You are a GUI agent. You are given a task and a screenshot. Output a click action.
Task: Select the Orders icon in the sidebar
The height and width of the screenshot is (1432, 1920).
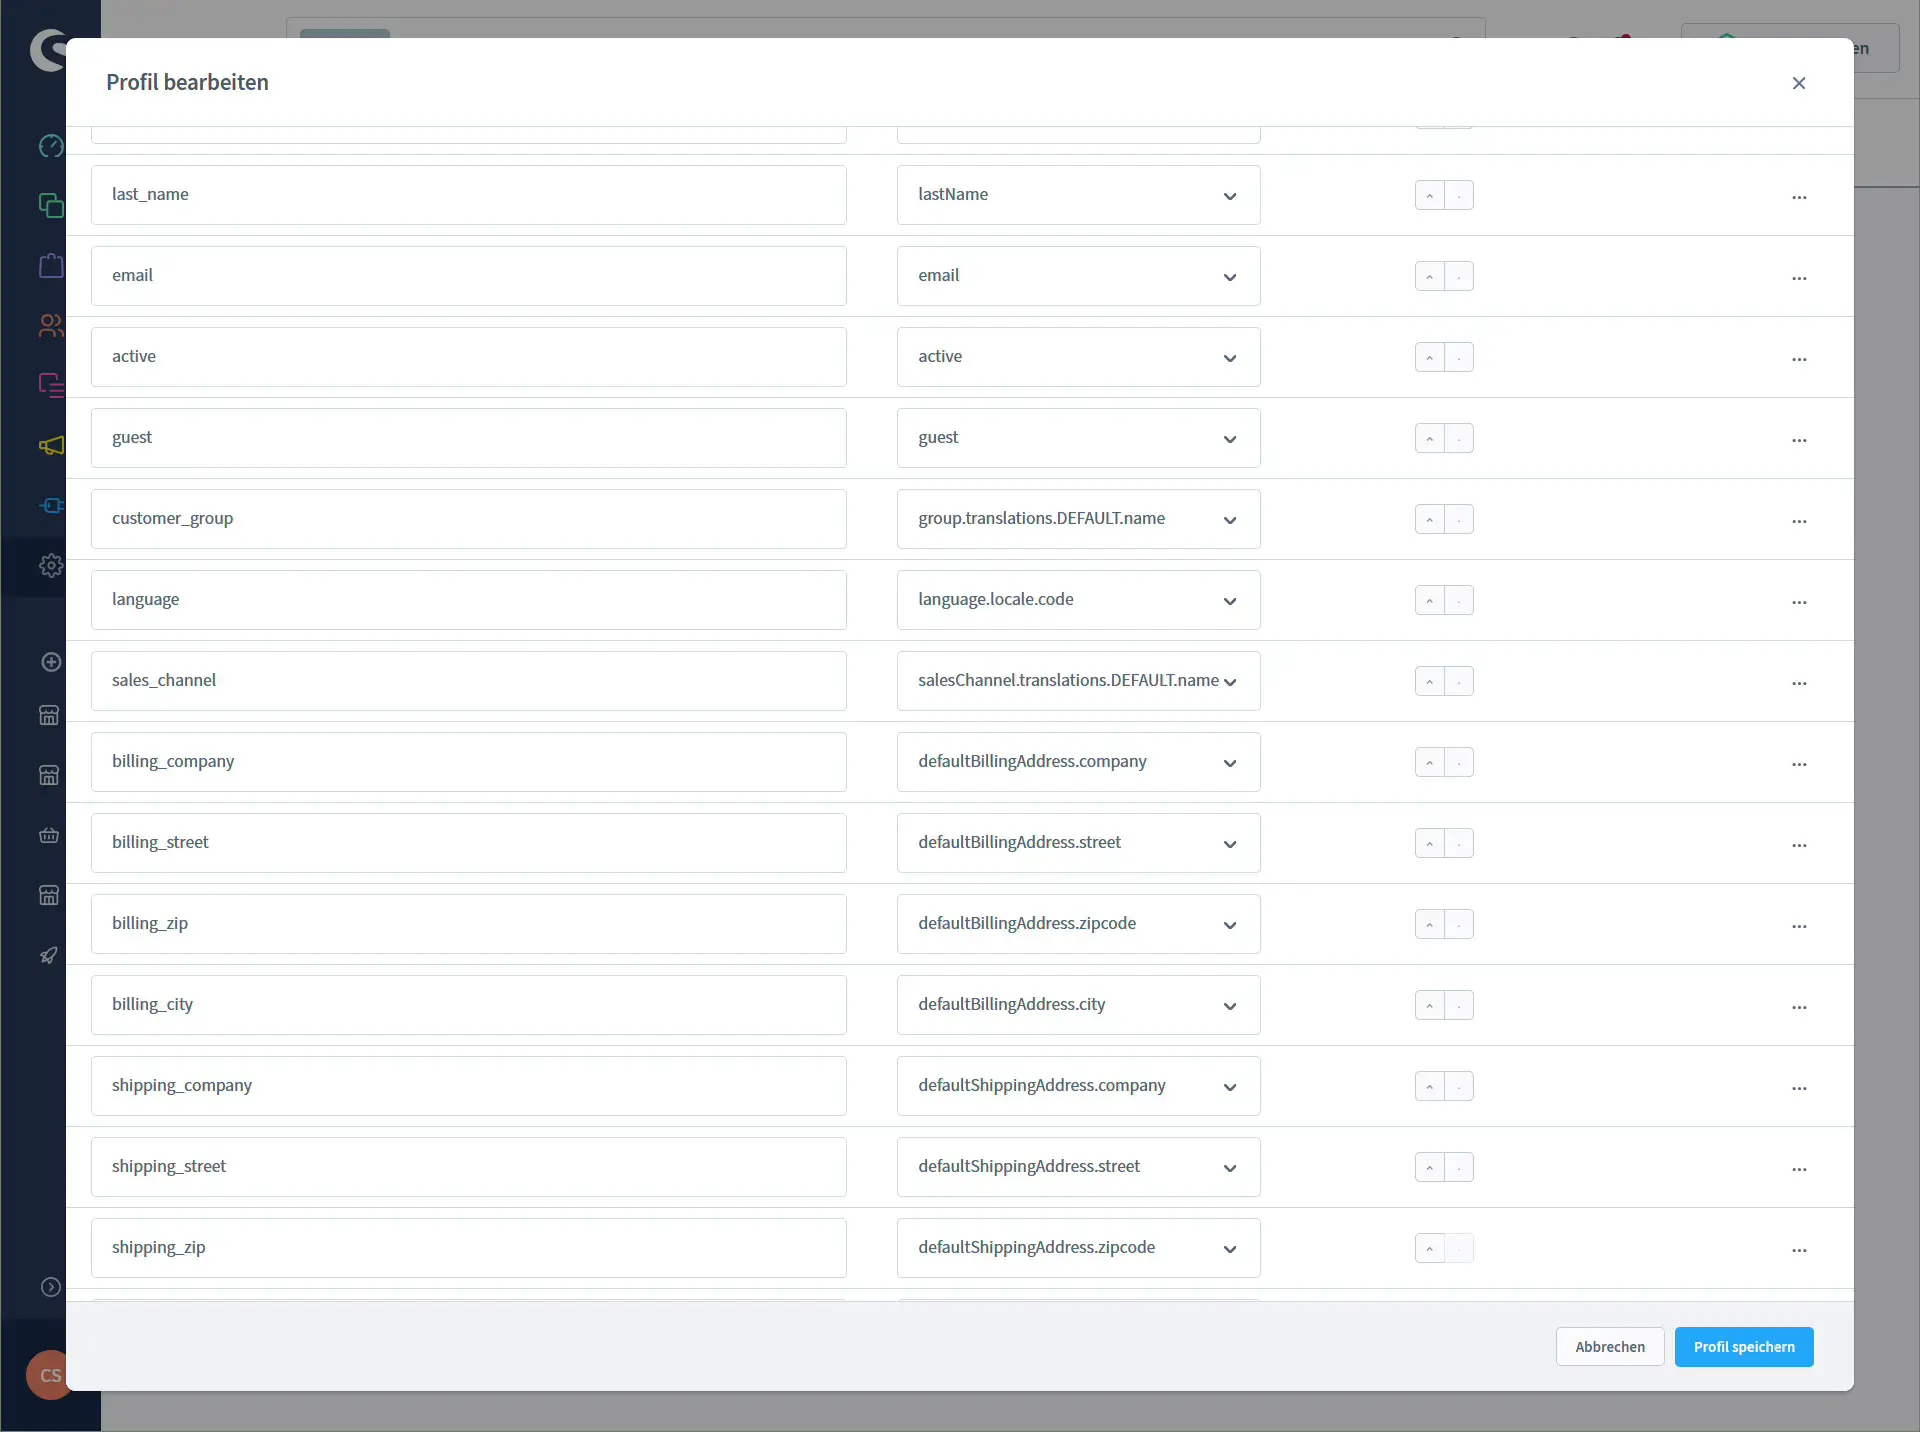pos(50,265)
